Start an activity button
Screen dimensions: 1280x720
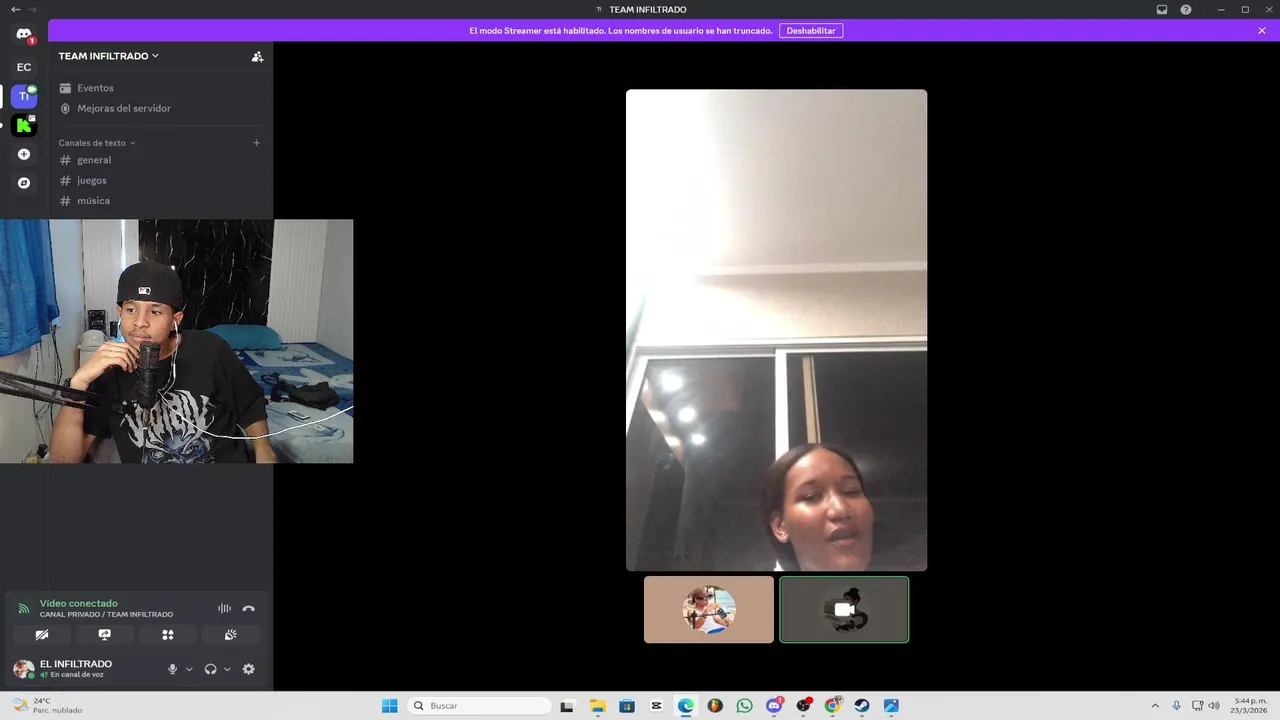168,635
